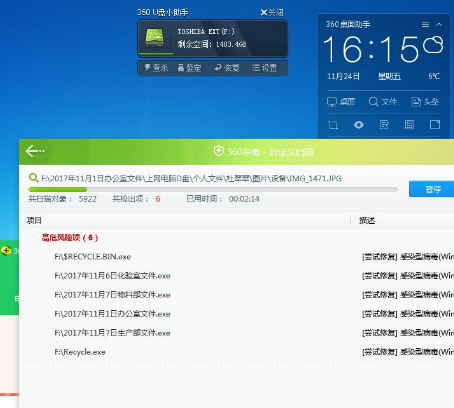The height and width of the screenshot is (408, 454).
Task: Click the green scan progress bar
Action: pyautogui.click(x=213, y=189)
